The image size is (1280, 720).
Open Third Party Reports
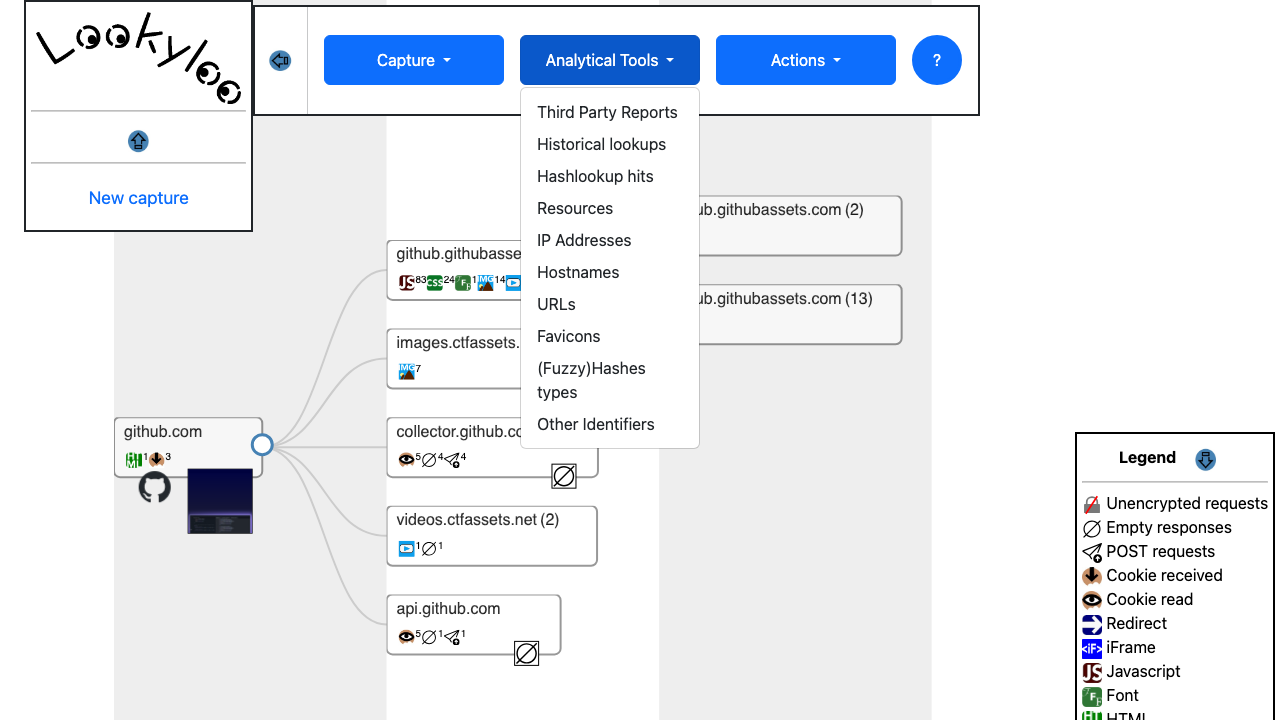pyautogui.click(x=608, y=112)
